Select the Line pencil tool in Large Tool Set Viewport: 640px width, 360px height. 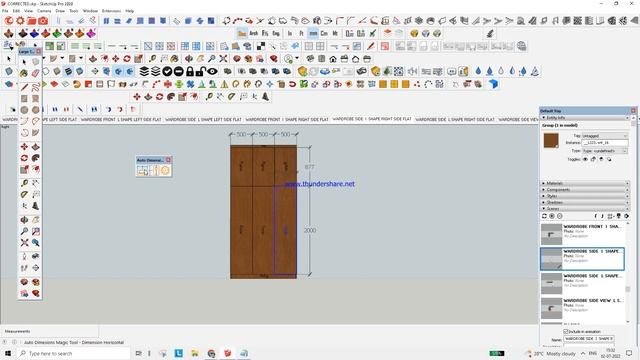coord(24,87)
